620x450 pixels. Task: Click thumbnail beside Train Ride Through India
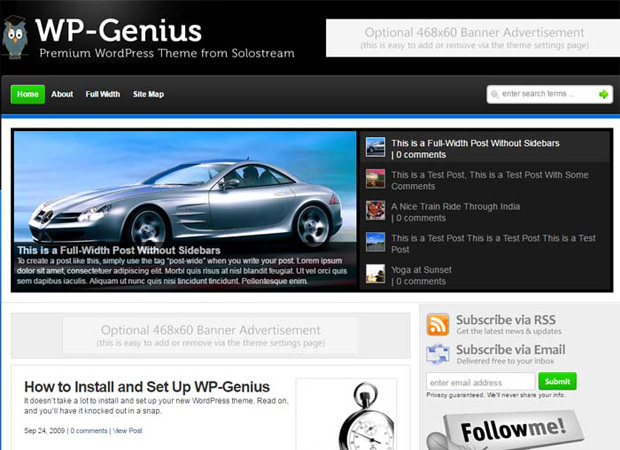[x=375, y=210]
